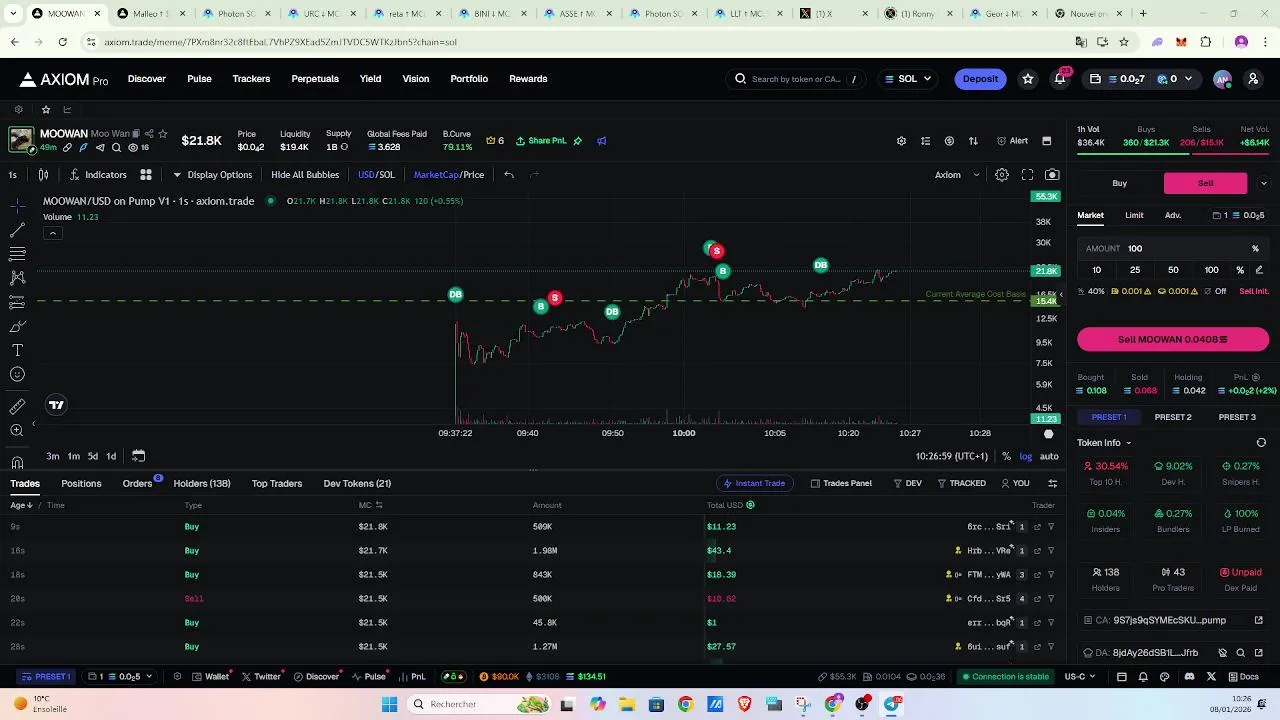Select the Buy side in trade panel
The image size is (1280, 720).
click(1119, 183)
